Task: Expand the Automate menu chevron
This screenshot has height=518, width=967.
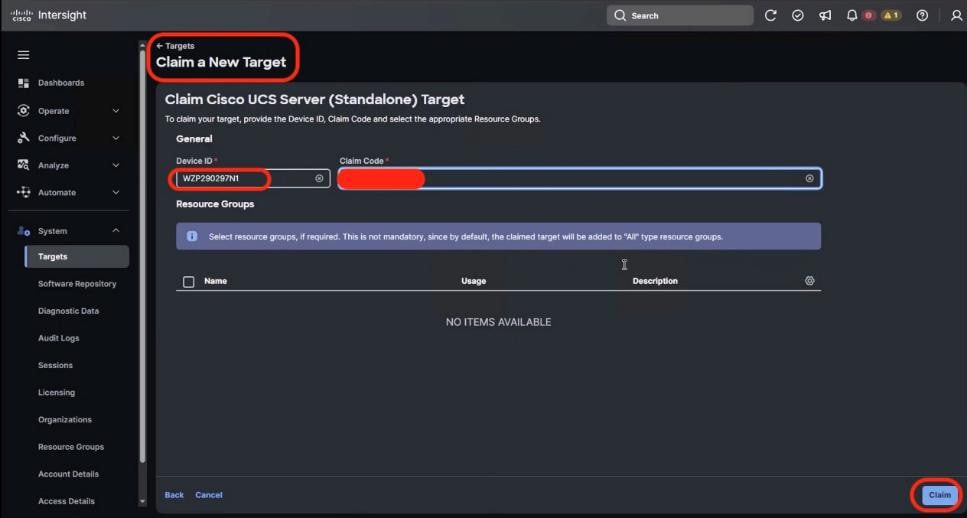Action: point(116,192)
